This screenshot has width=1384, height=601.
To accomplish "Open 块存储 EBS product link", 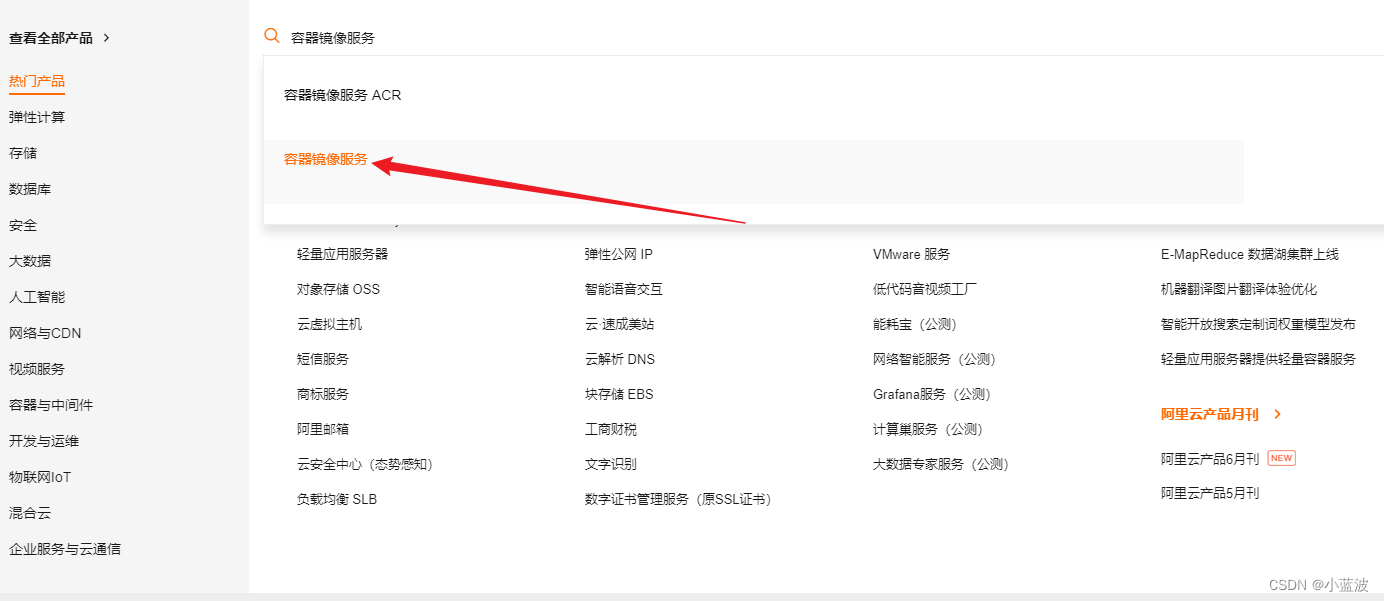I will (x=619, y=394).
